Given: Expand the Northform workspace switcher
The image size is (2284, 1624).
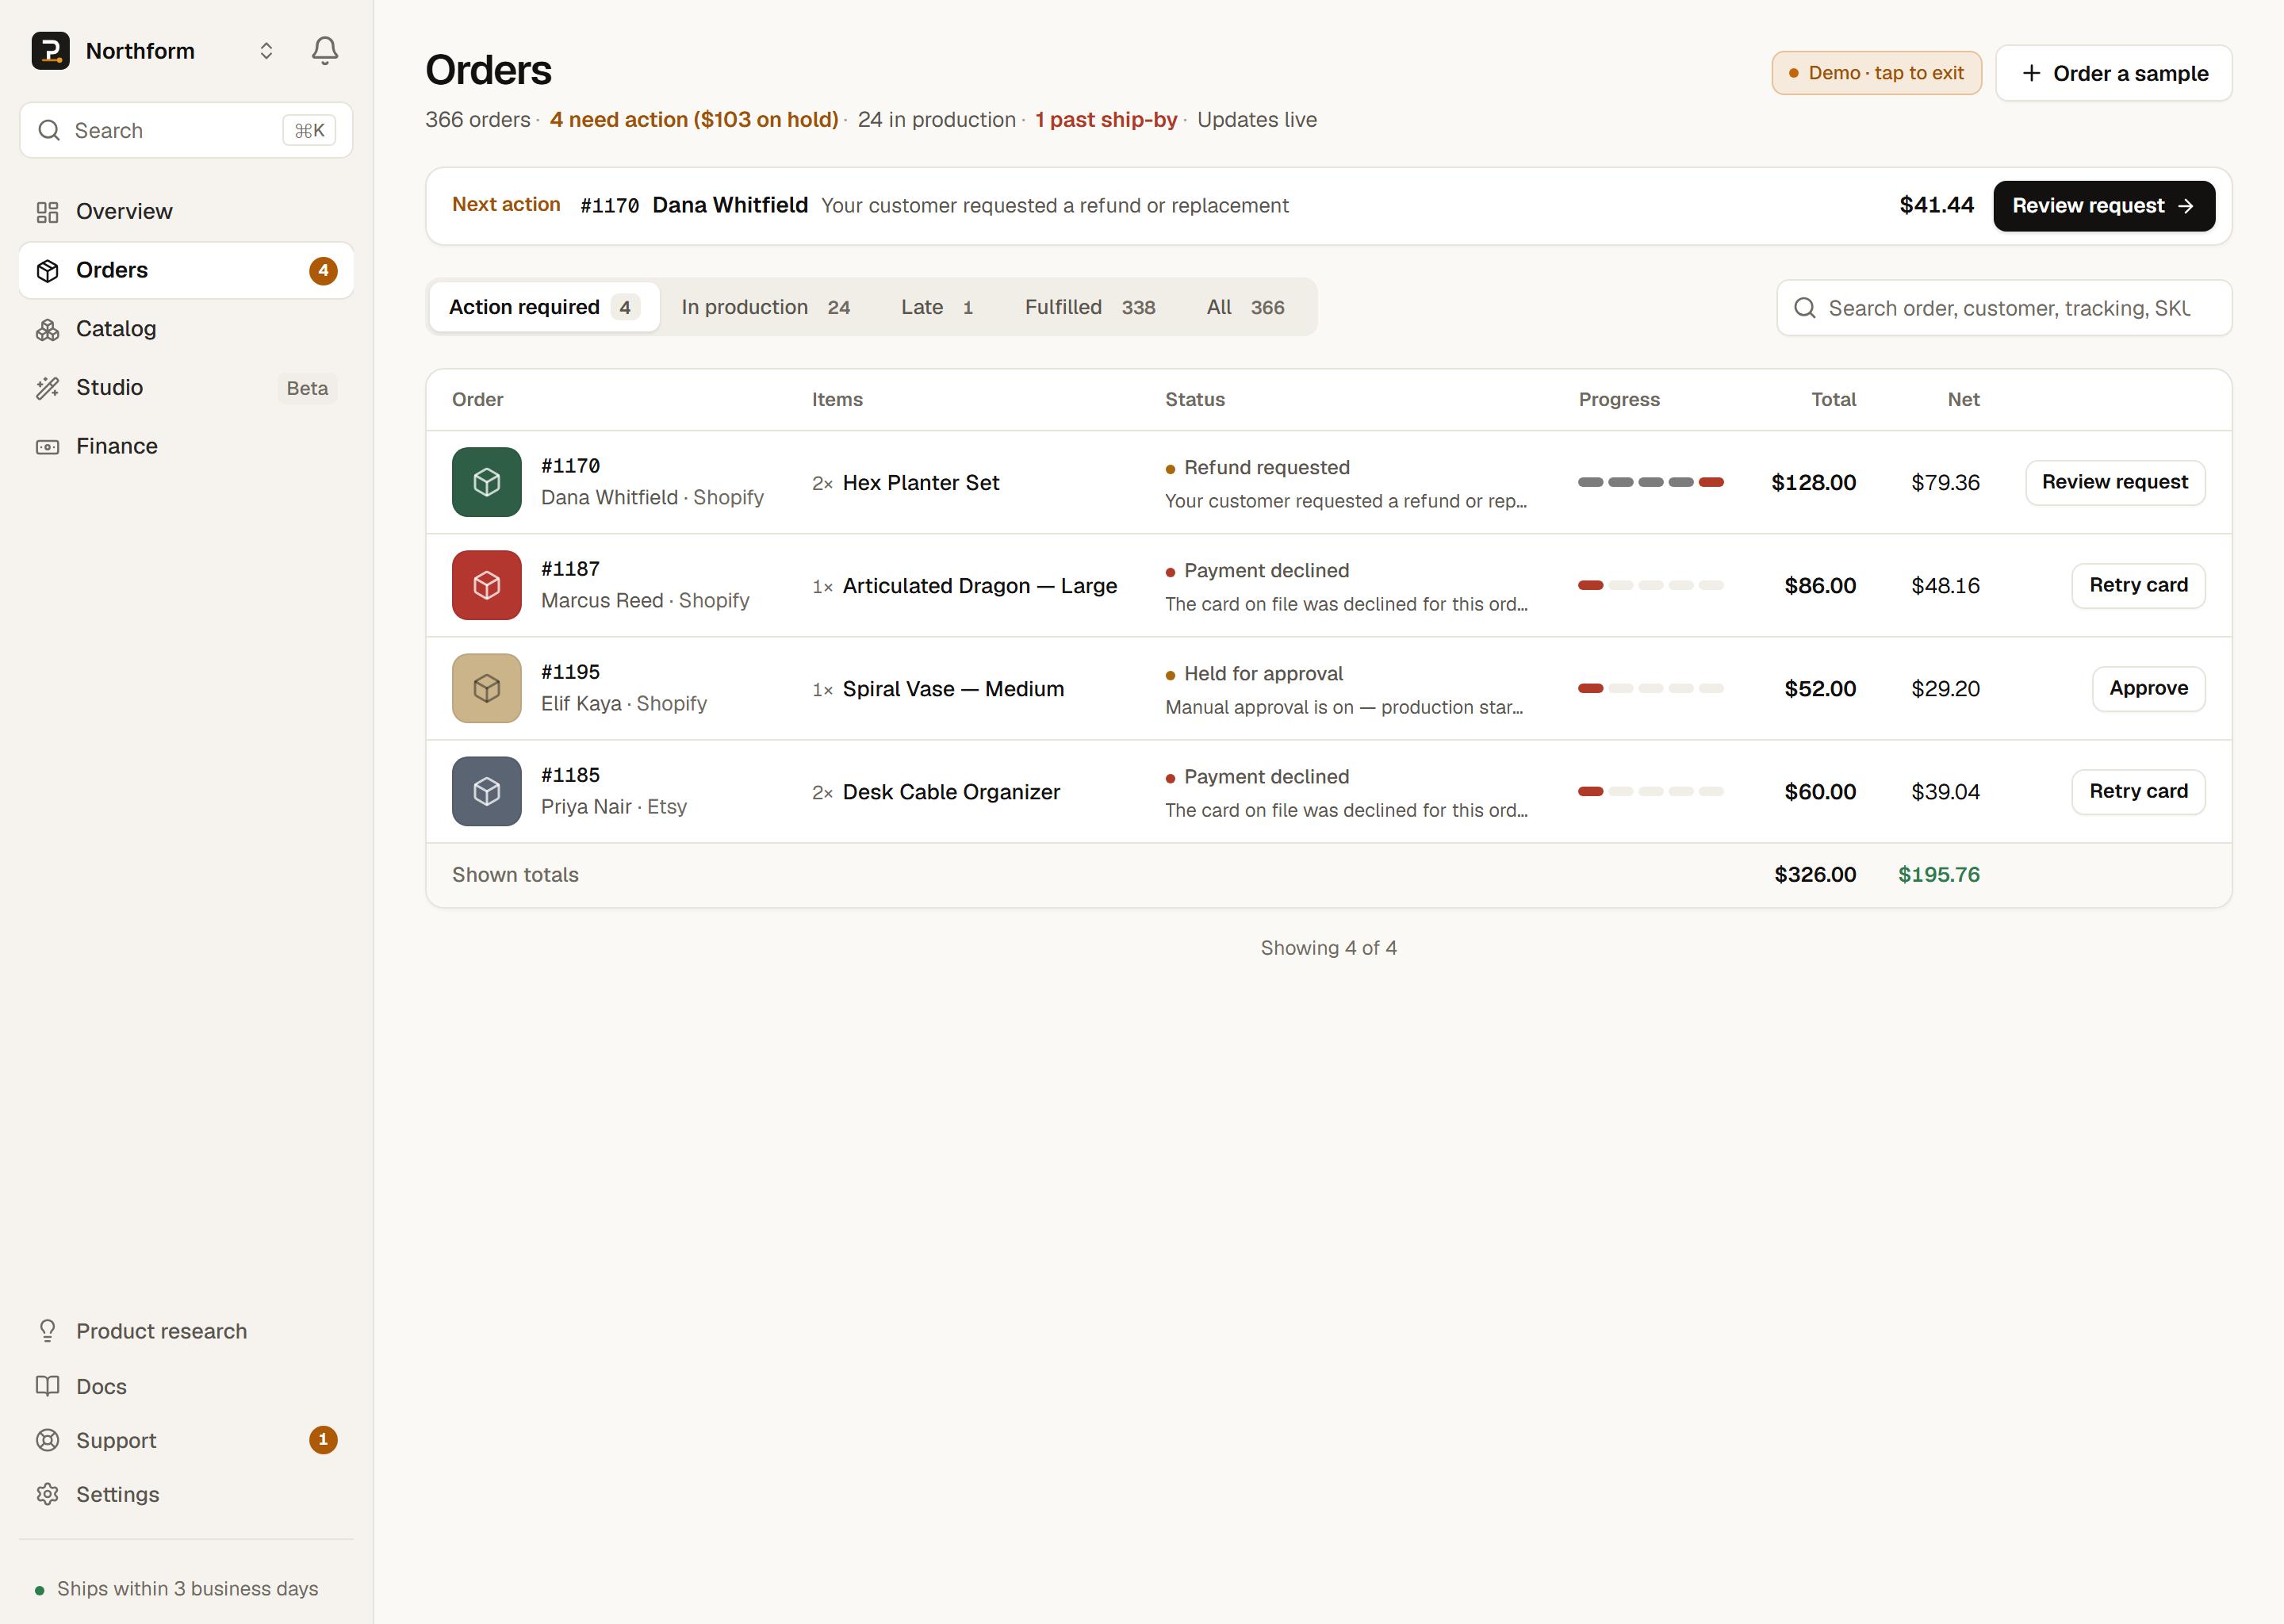Looking at the screenshot, I should (266, 51).
